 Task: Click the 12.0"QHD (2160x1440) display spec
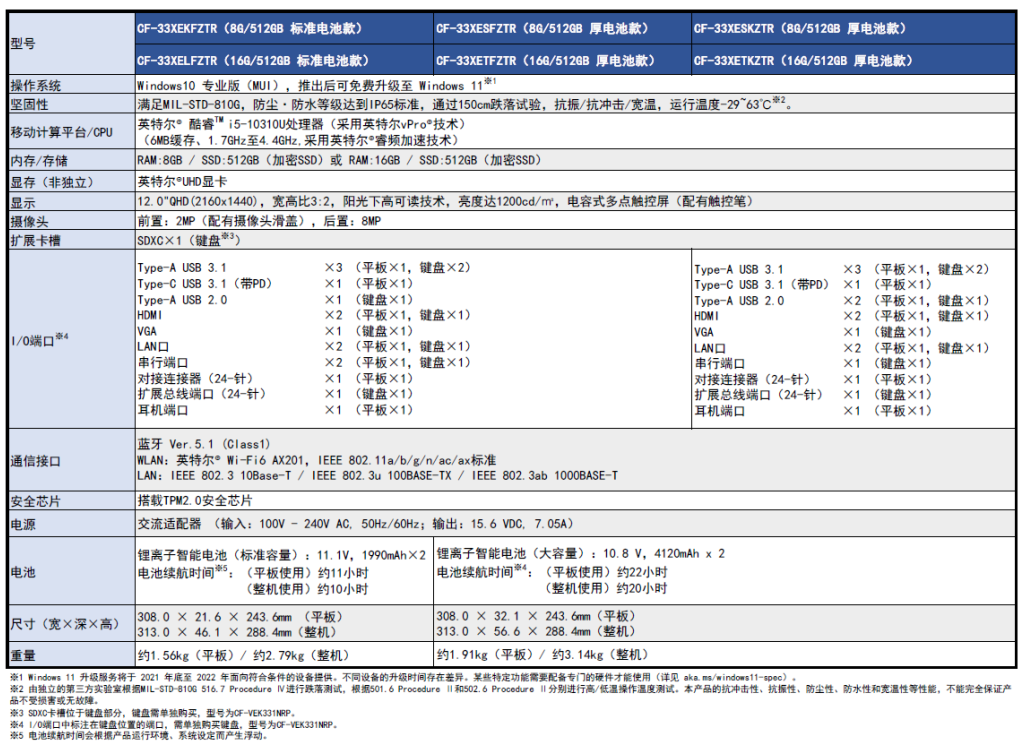click(445, 201)
